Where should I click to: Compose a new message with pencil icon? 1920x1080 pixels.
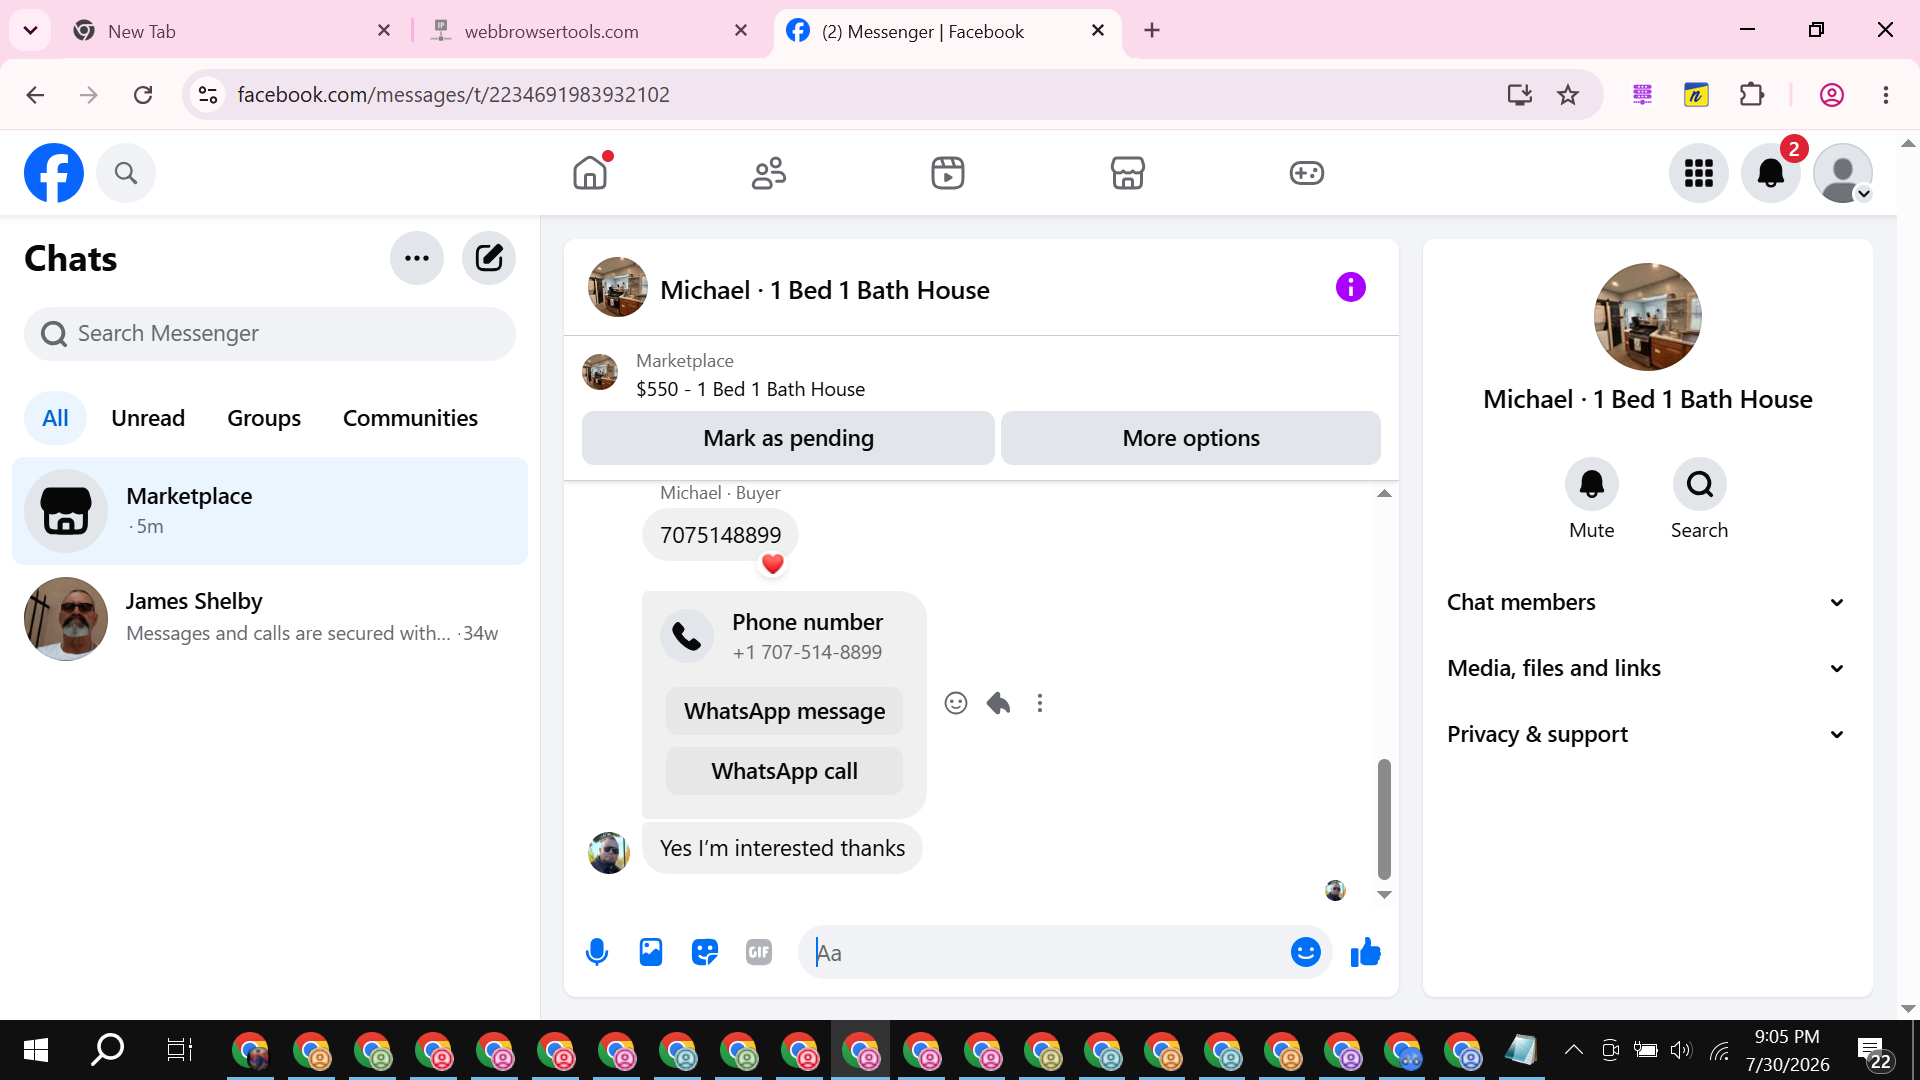[489, 258]
